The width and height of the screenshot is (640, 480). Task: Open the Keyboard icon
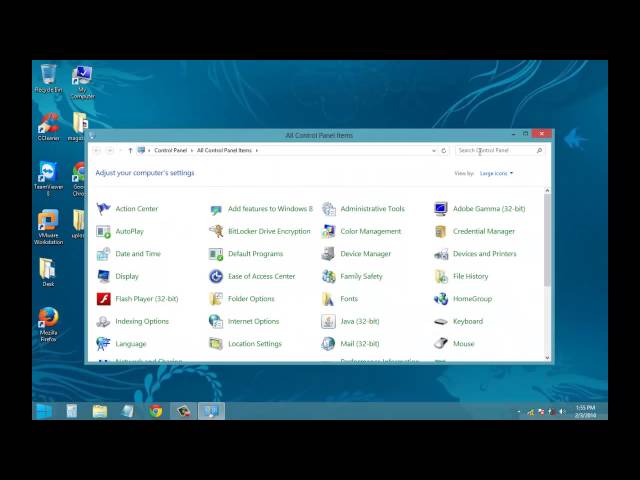[441, 322]
